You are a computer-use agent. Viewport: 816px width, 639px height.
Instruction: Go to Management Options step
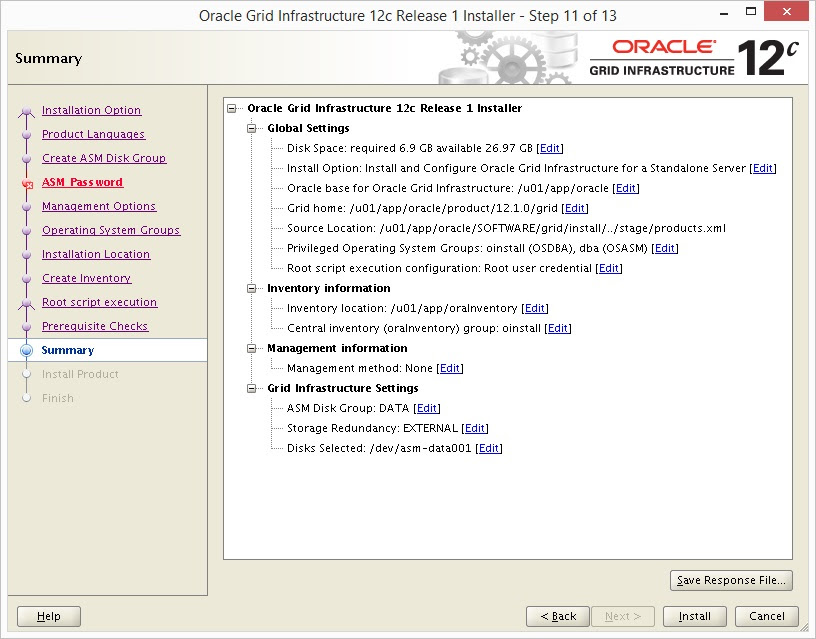[99, 206]
